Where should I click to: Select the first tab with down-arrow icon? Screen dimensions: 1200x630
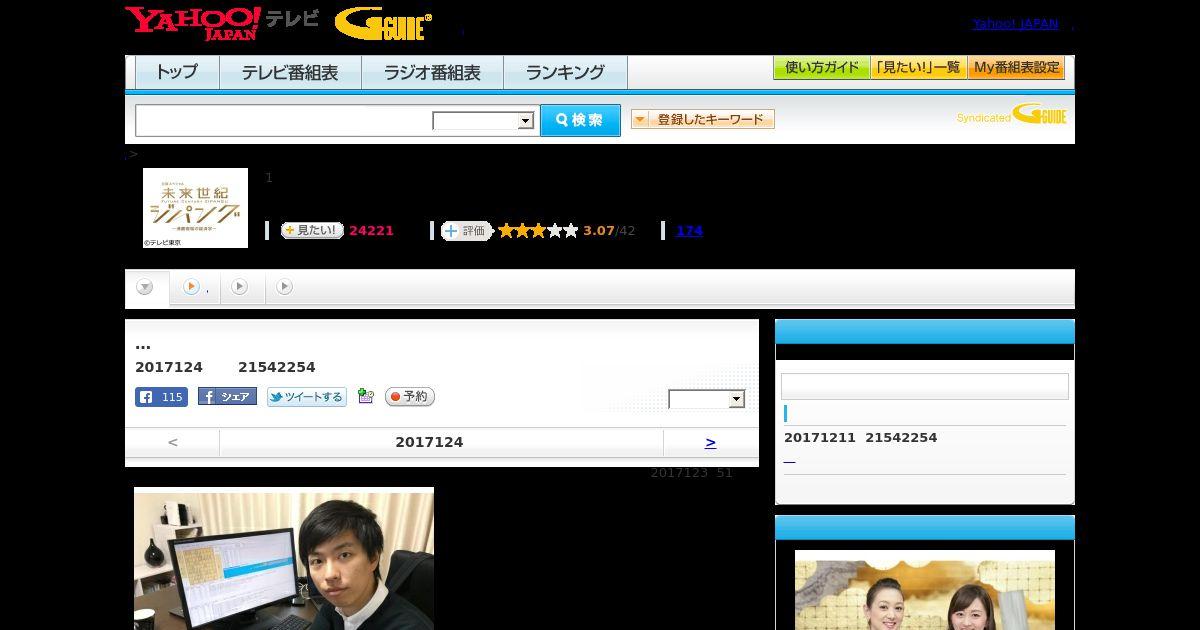[x=146, y=288]
